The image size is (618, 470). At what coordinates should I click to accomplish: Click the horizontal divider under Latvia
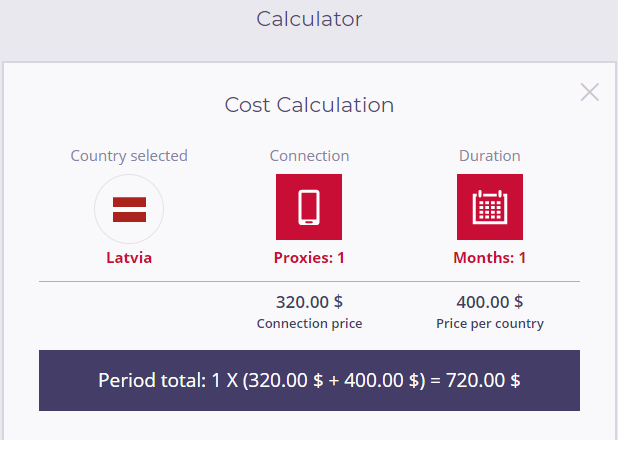tap(129, 282)
